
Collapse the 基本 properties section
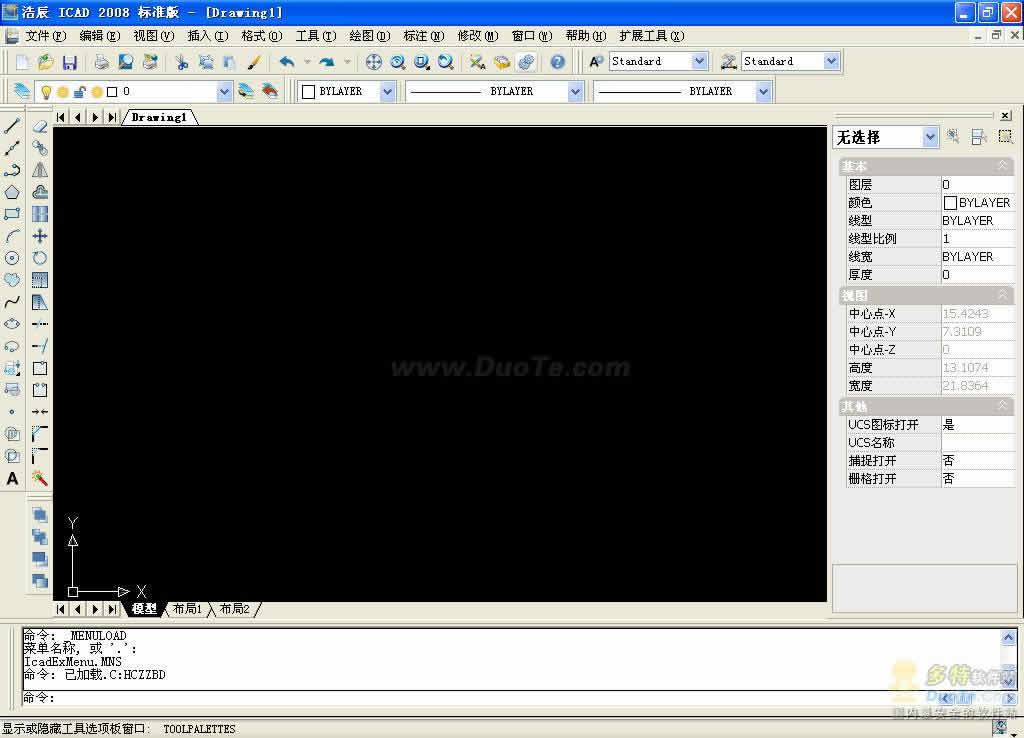click(1002, 166)
